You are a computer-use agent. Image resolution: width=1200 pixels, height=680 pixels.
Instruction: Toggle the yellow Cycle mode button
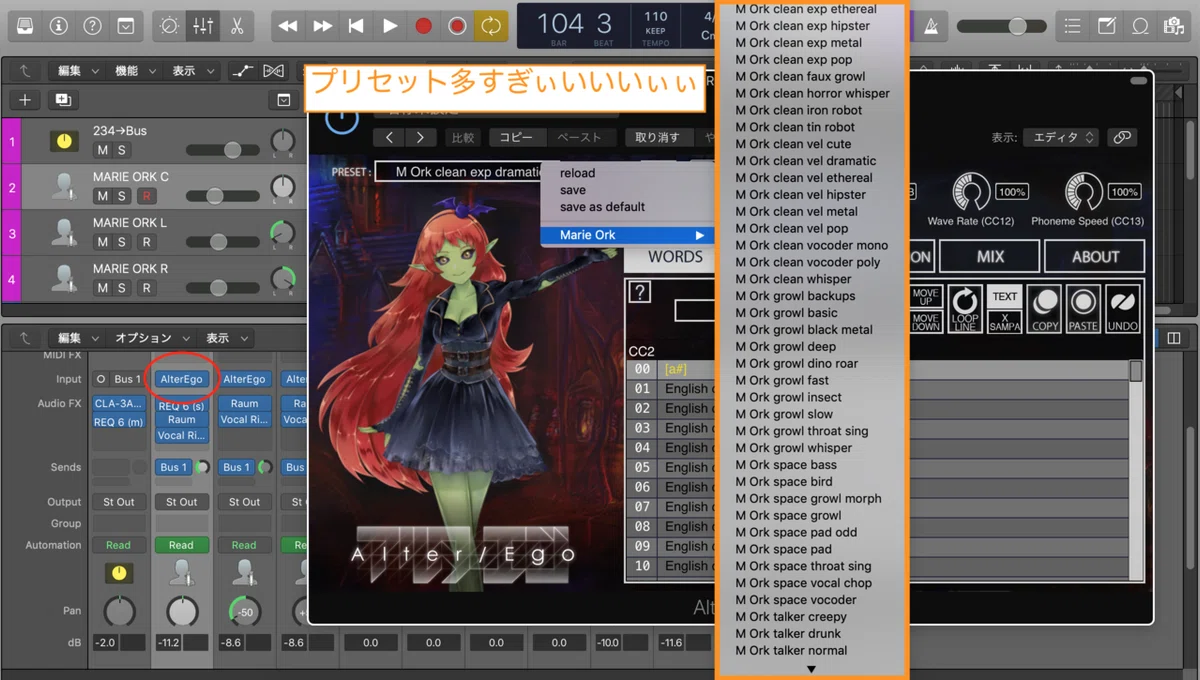491,26
